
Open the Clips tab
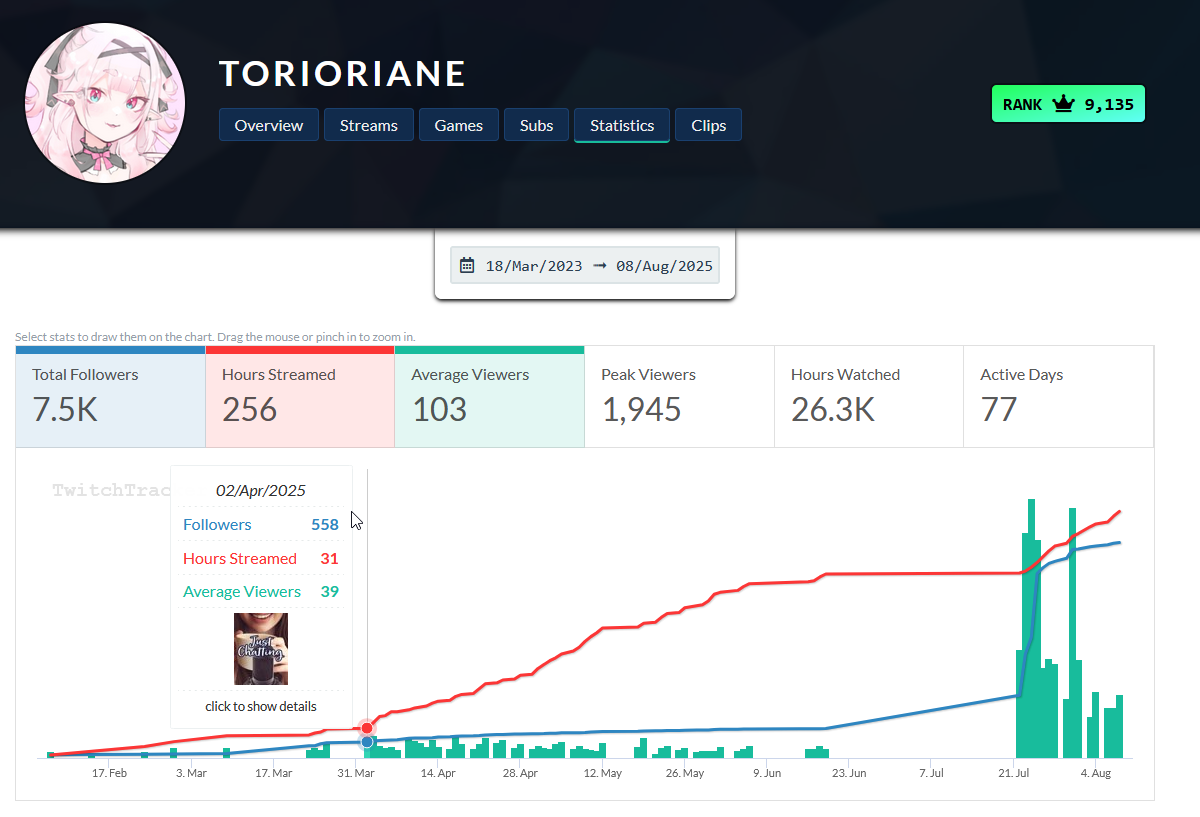tap(708, 125)
